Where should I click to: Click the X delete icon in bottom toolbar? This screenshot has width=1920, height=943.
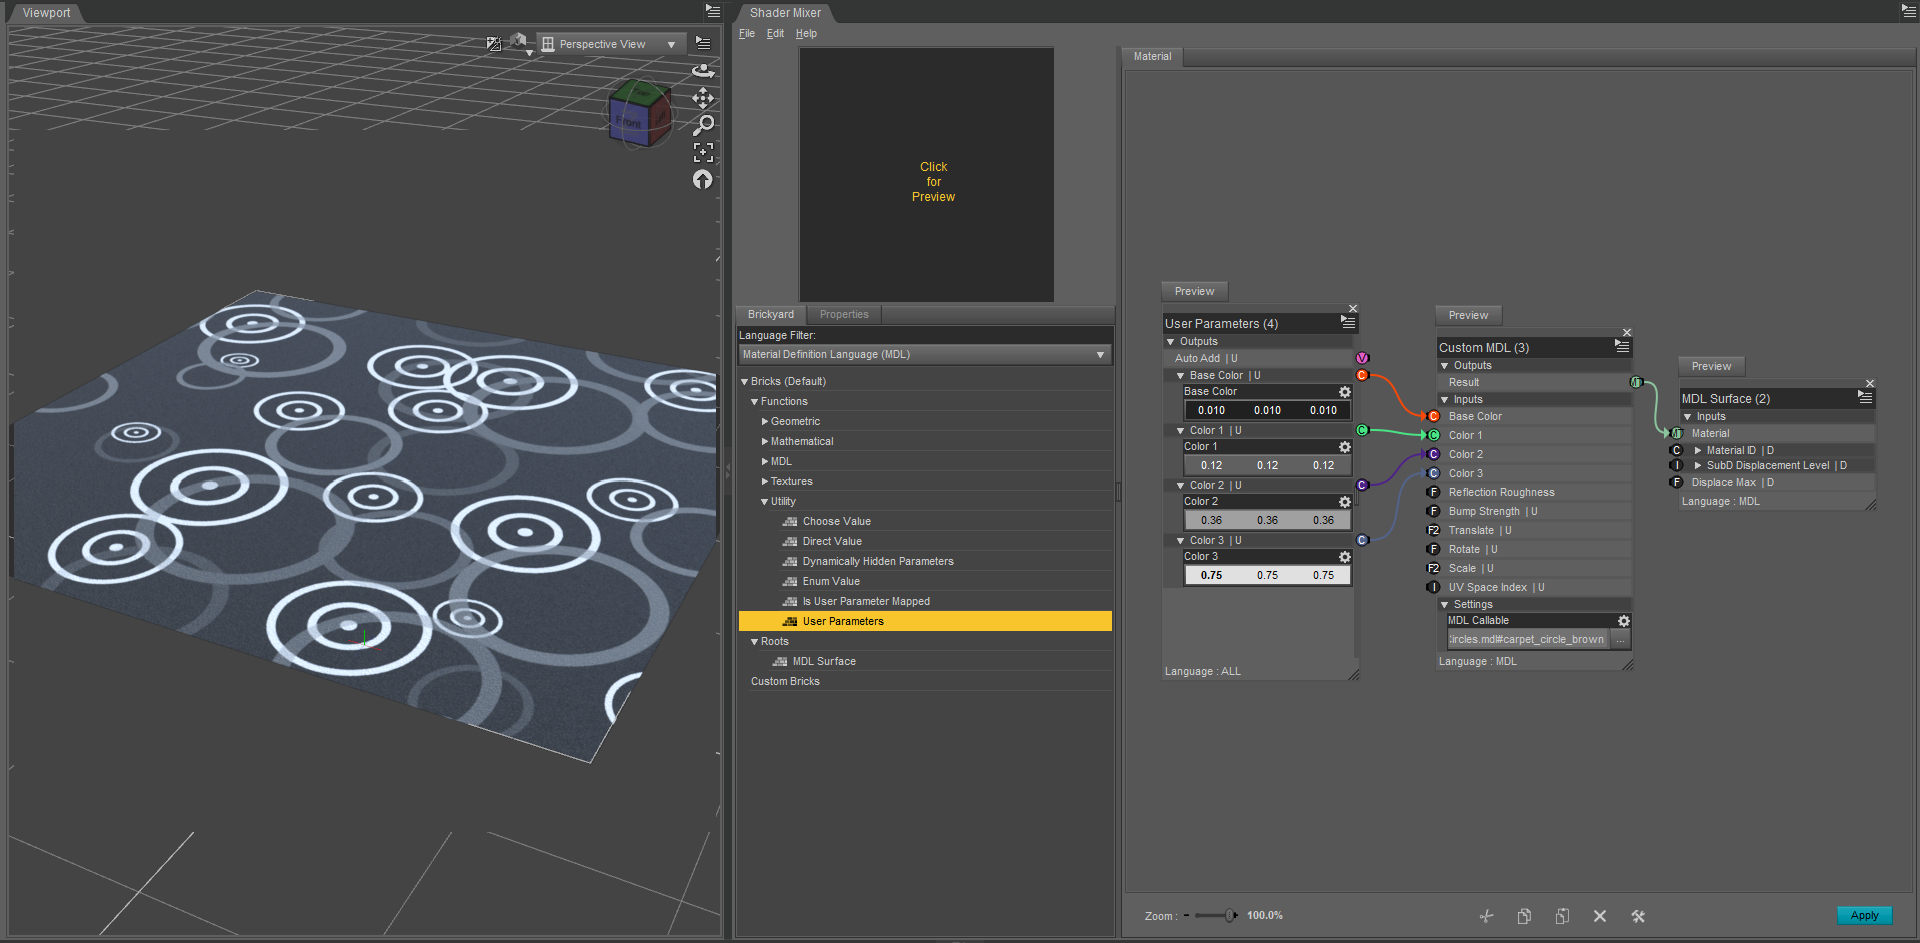click(1600, 916)
